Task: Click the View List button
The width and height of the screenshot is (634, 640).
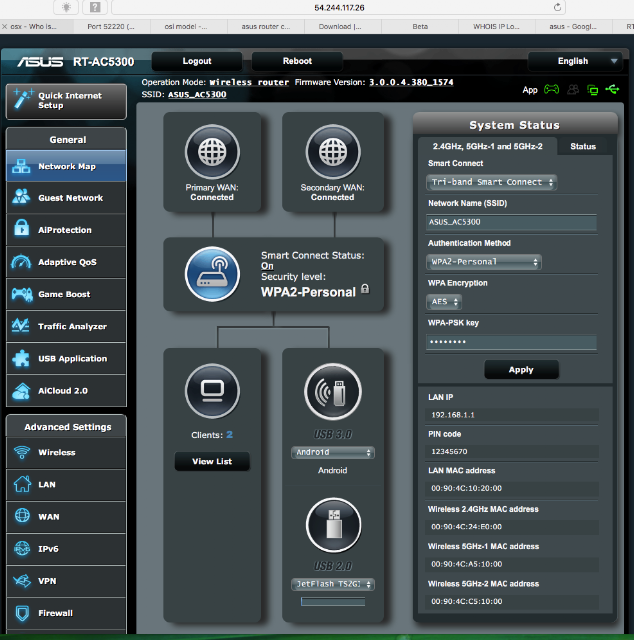Action: [212, 461]
